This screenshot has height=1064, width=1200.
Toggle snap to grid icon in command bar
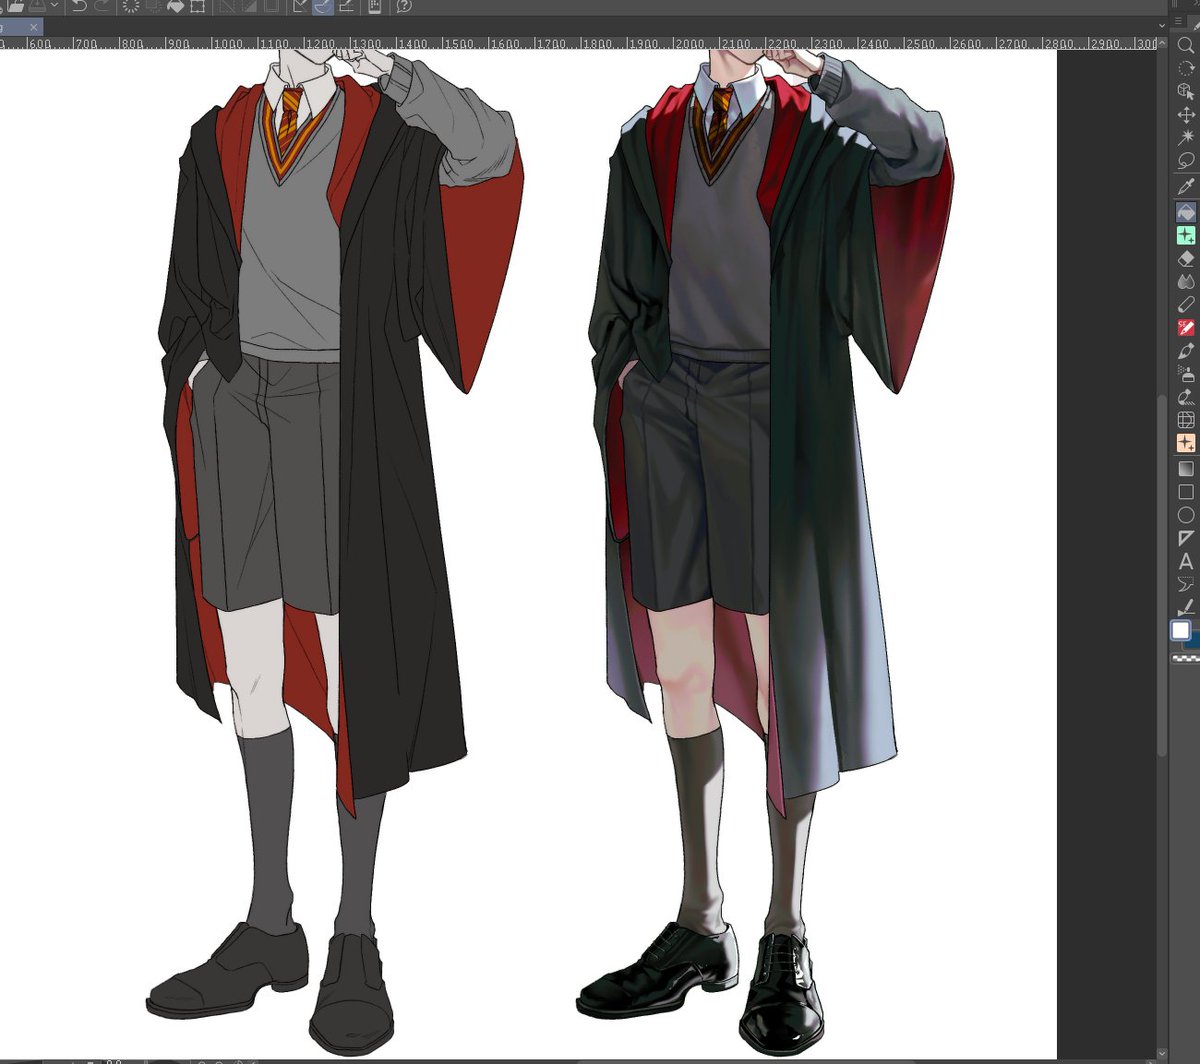click(346, 6)
